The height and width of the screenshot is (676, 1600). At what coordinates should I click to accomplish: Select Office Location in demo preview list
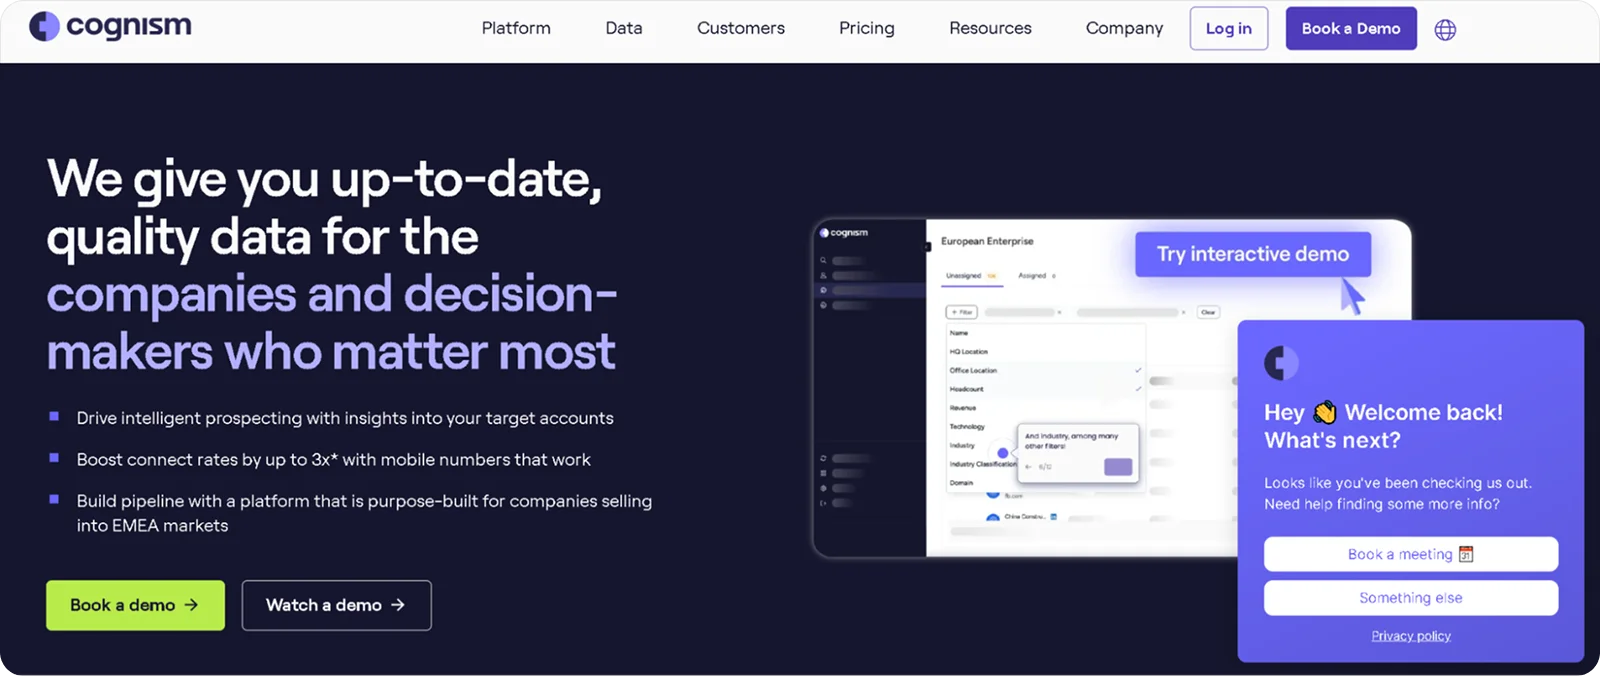click(1045, 370)
